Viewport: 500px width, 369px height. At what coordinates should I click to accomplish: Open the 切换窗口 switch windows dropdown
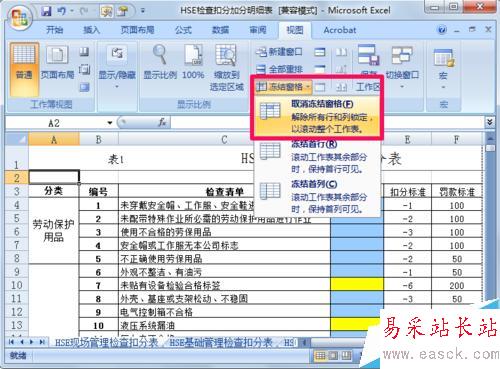click(x=402, y=68)
